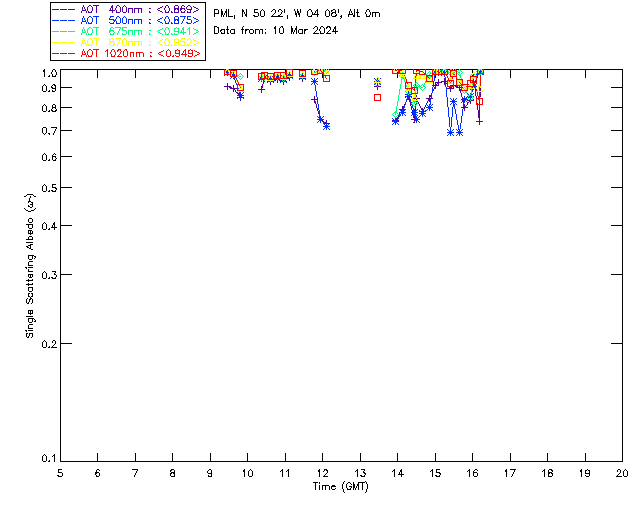Click the 0.7 y-axis tick label
Viewport: 640px width, 512px height.
pos(49,131)
